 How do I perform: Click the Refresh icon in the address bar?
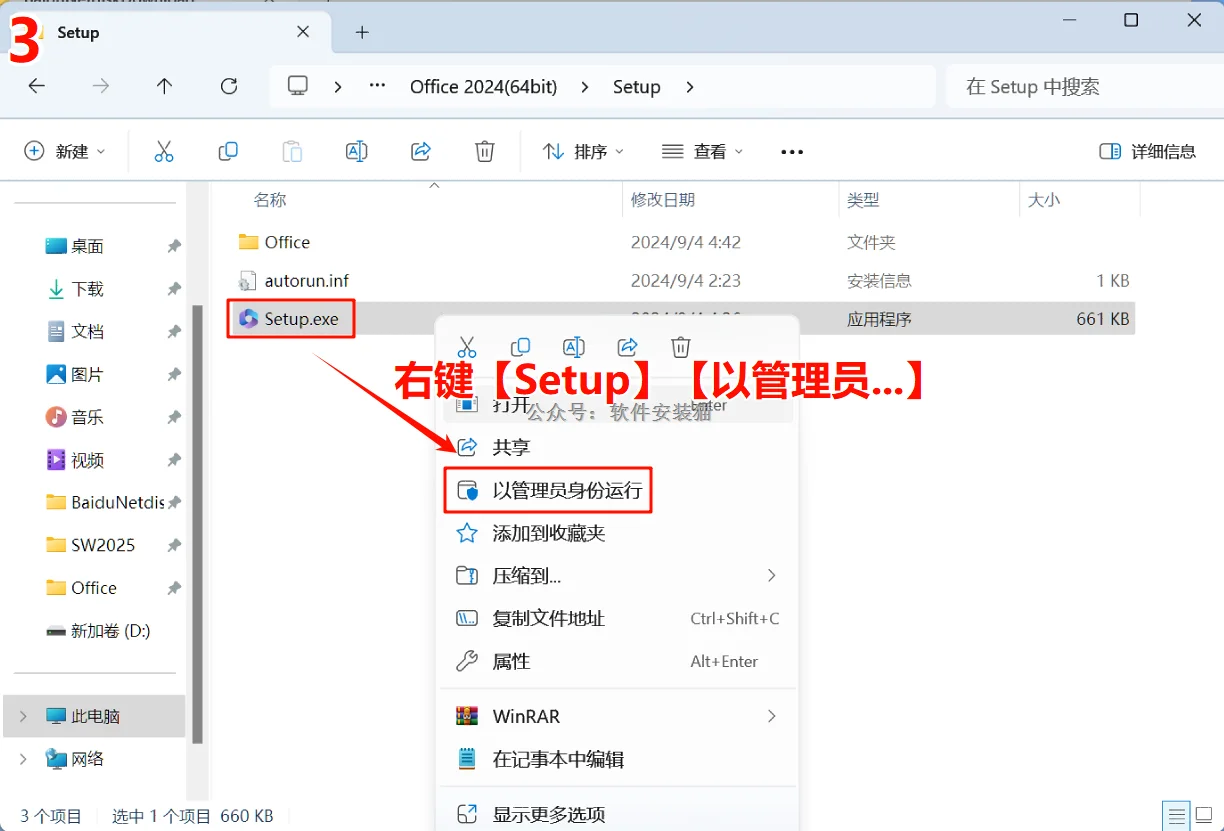point(228,86)
